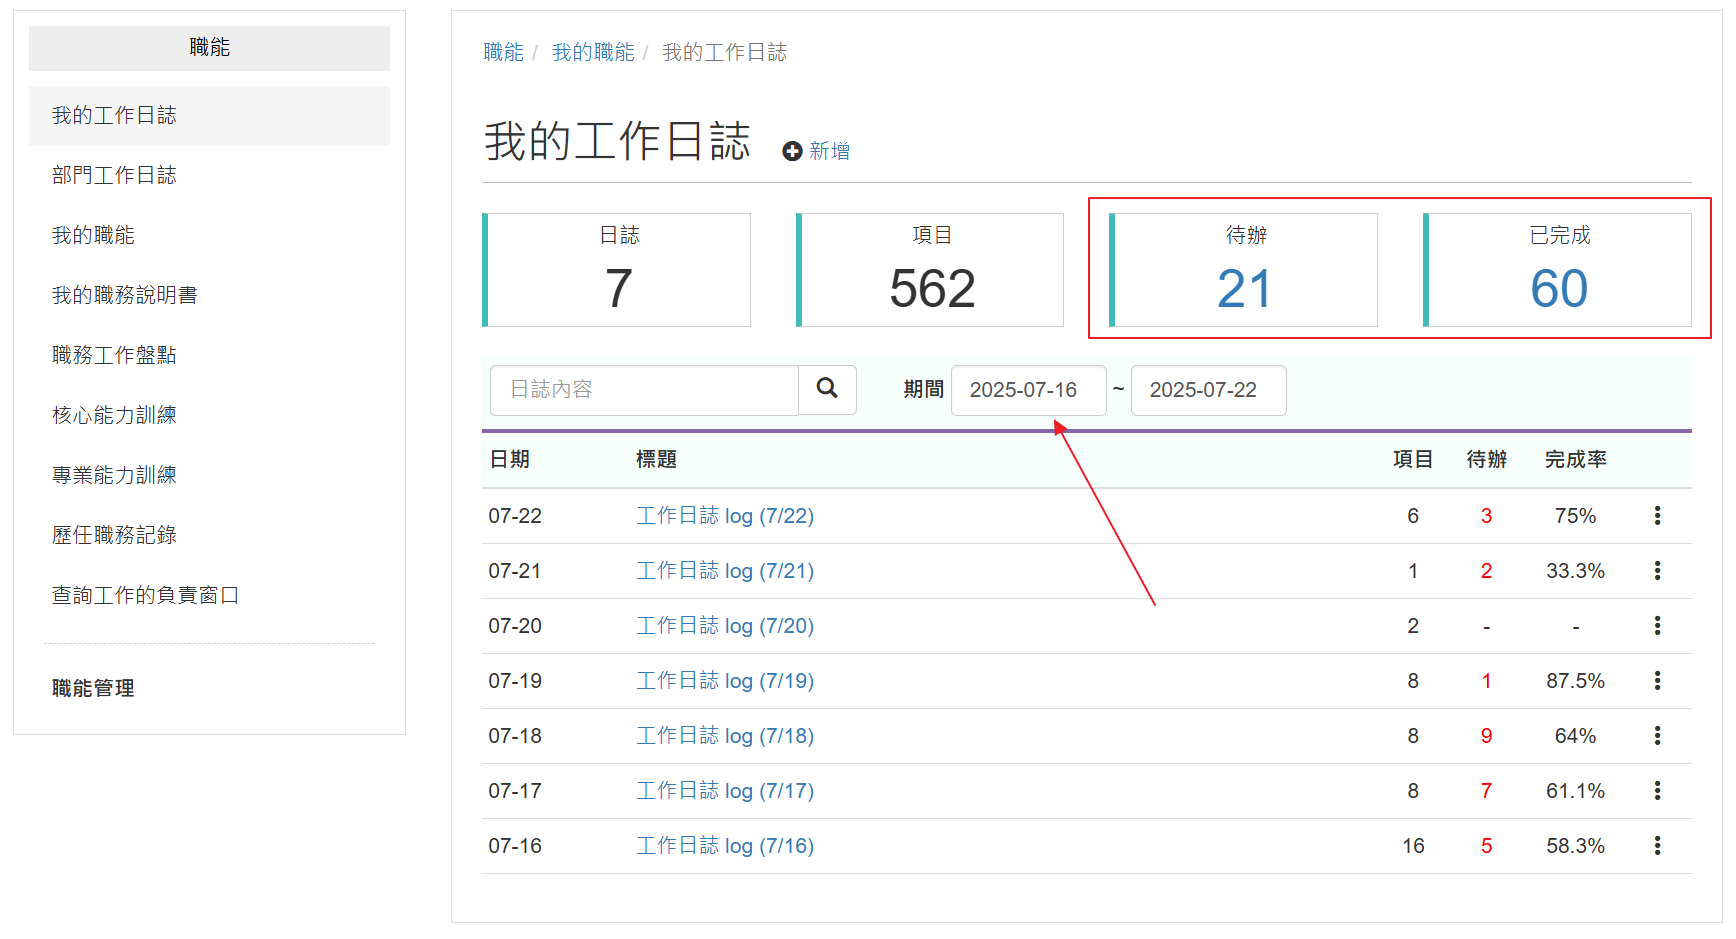Click the 待辦 count 21

point(1244,289)
